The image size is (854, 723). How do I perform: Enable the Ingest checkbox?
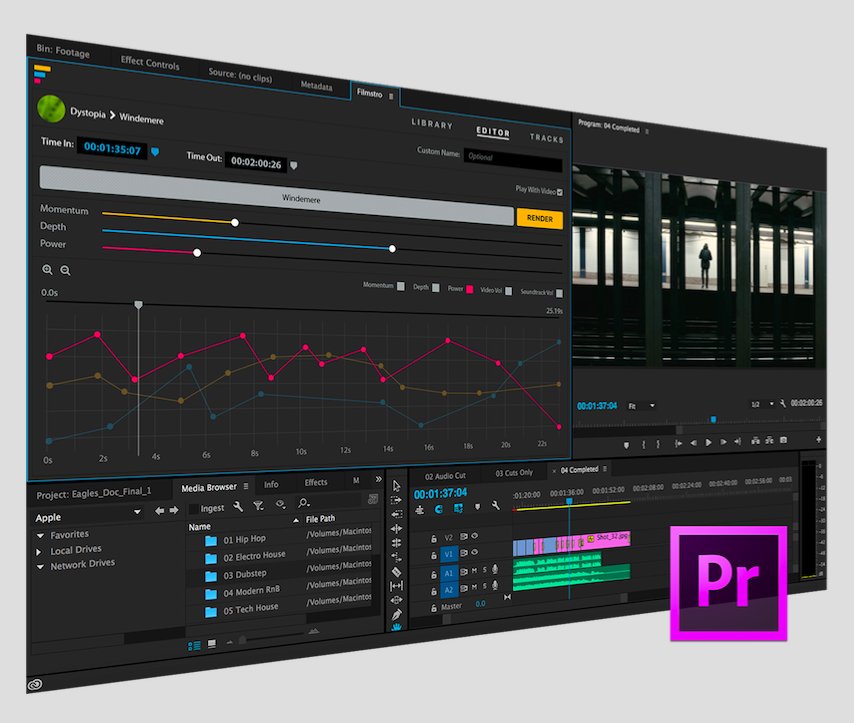pyautogui.click(x=193, y=509)
